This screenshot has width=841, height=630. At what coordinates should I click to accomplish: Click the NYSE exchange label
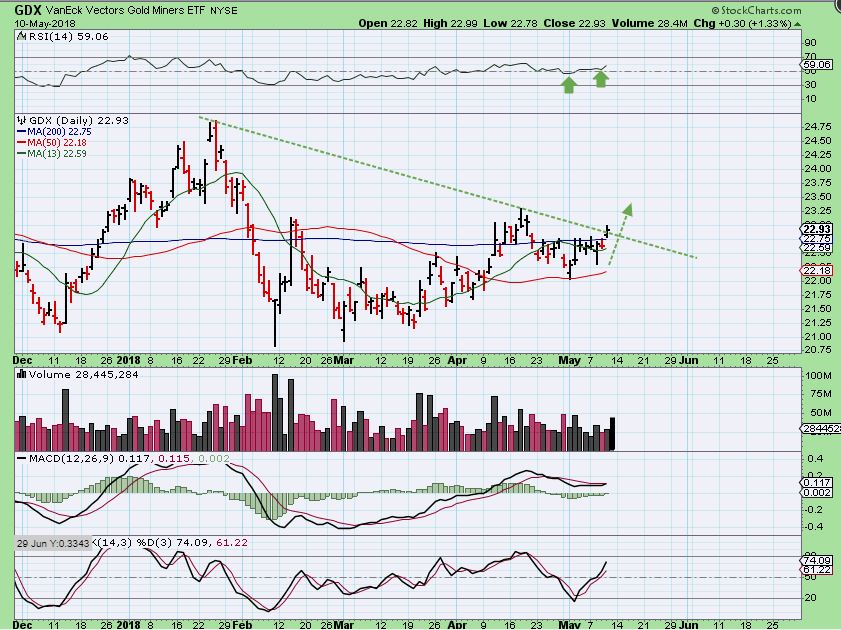[223, 10]
